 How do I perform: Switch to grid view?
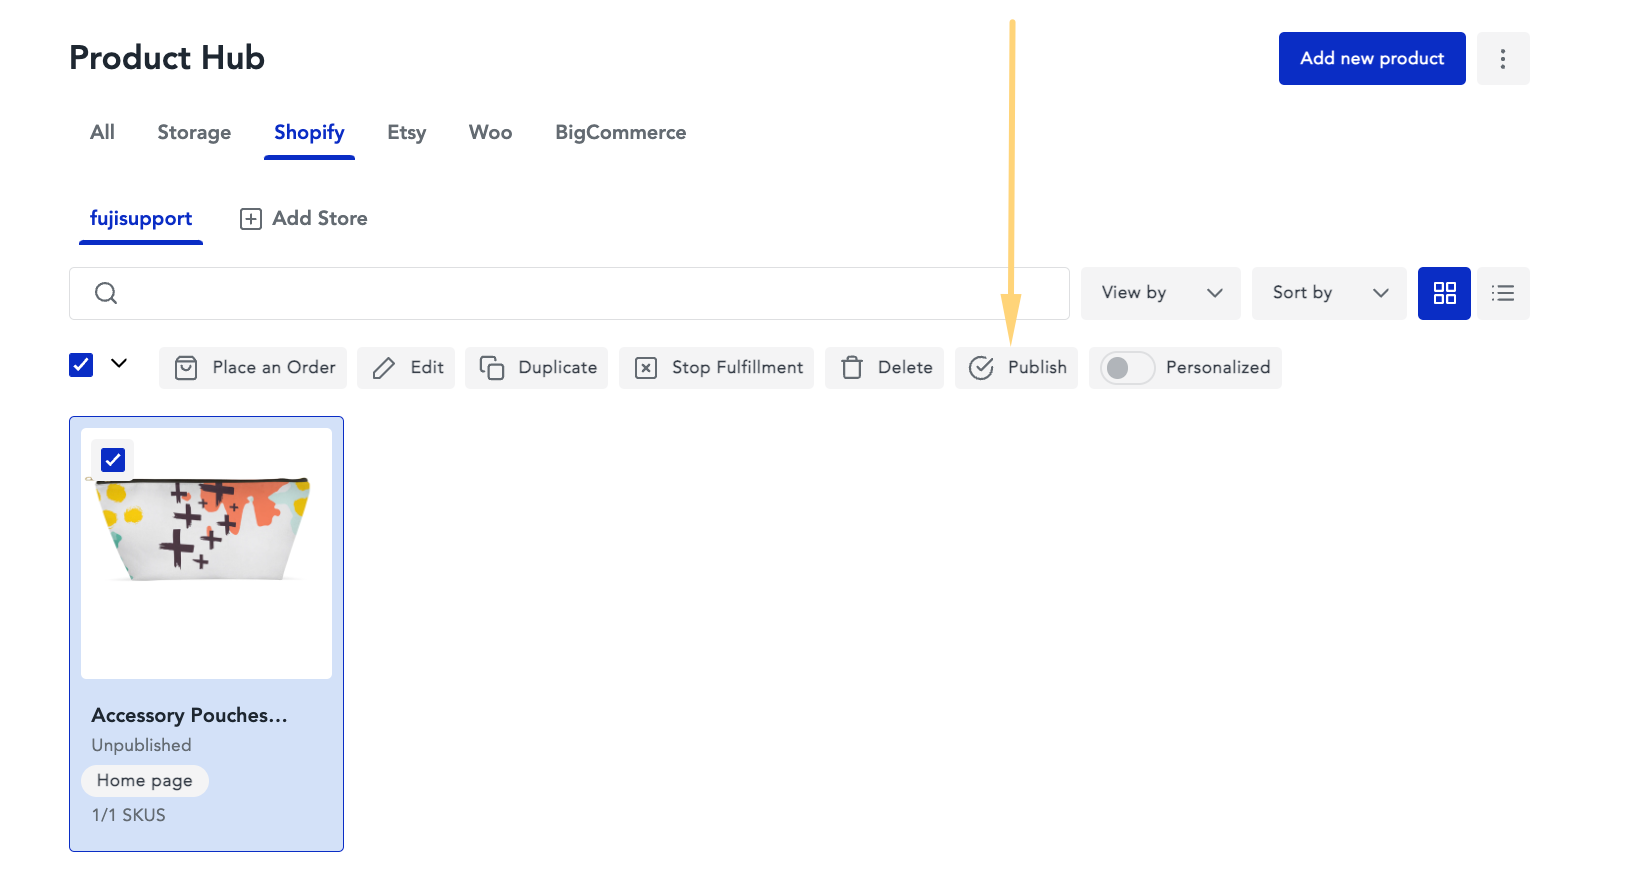tap(1444, 293)
